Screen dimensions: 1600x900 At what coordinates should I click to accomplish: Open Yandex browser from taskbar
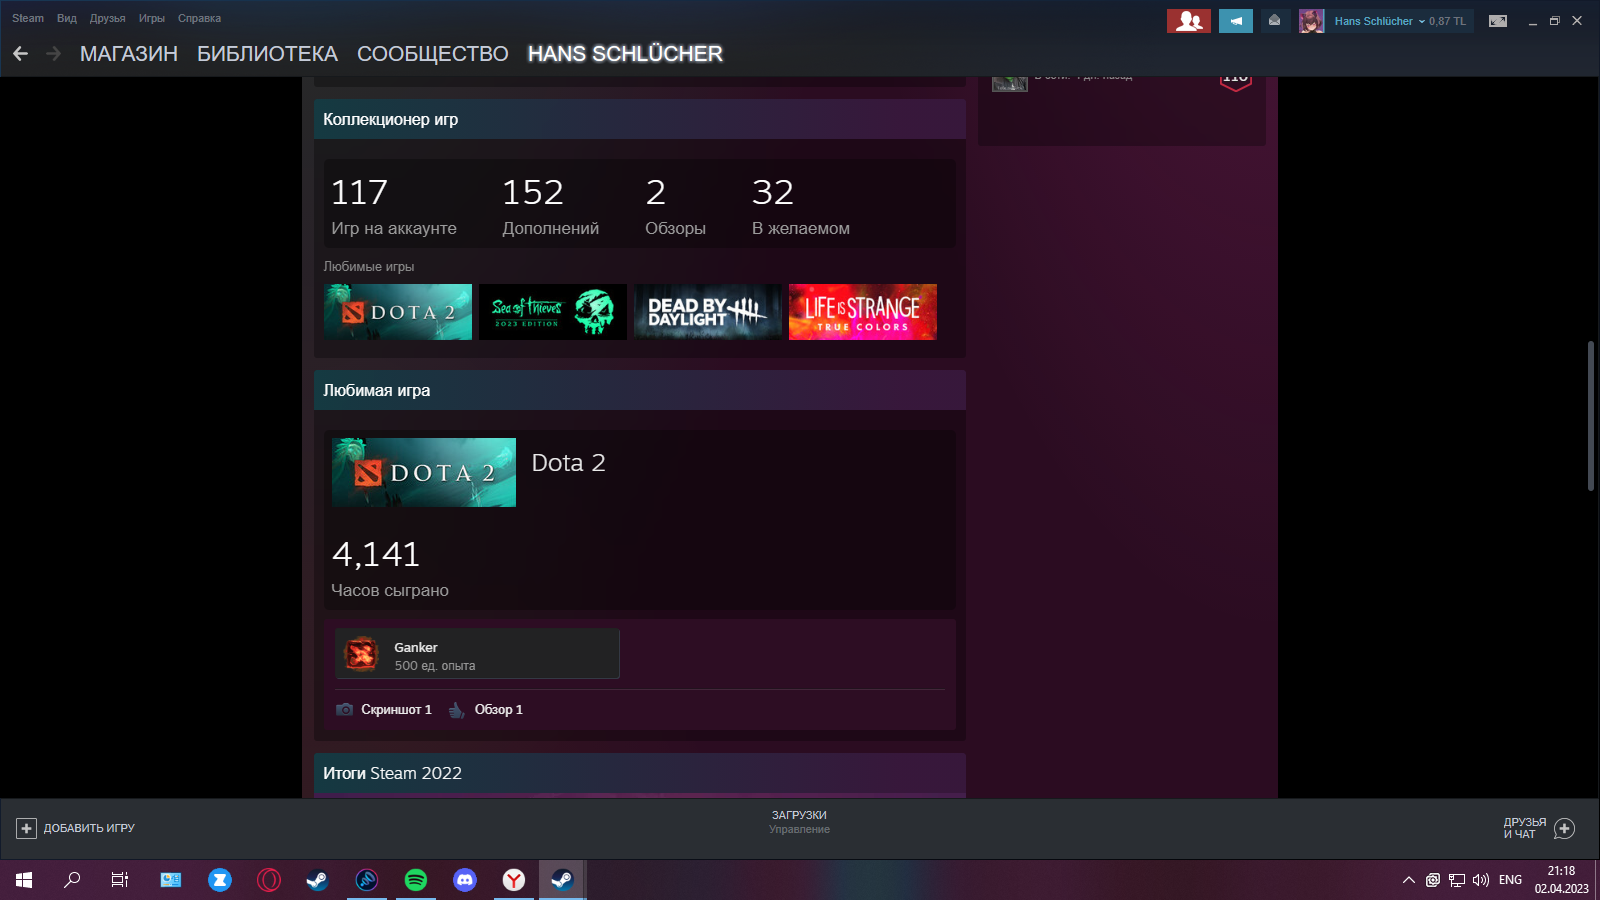(514, 880)
